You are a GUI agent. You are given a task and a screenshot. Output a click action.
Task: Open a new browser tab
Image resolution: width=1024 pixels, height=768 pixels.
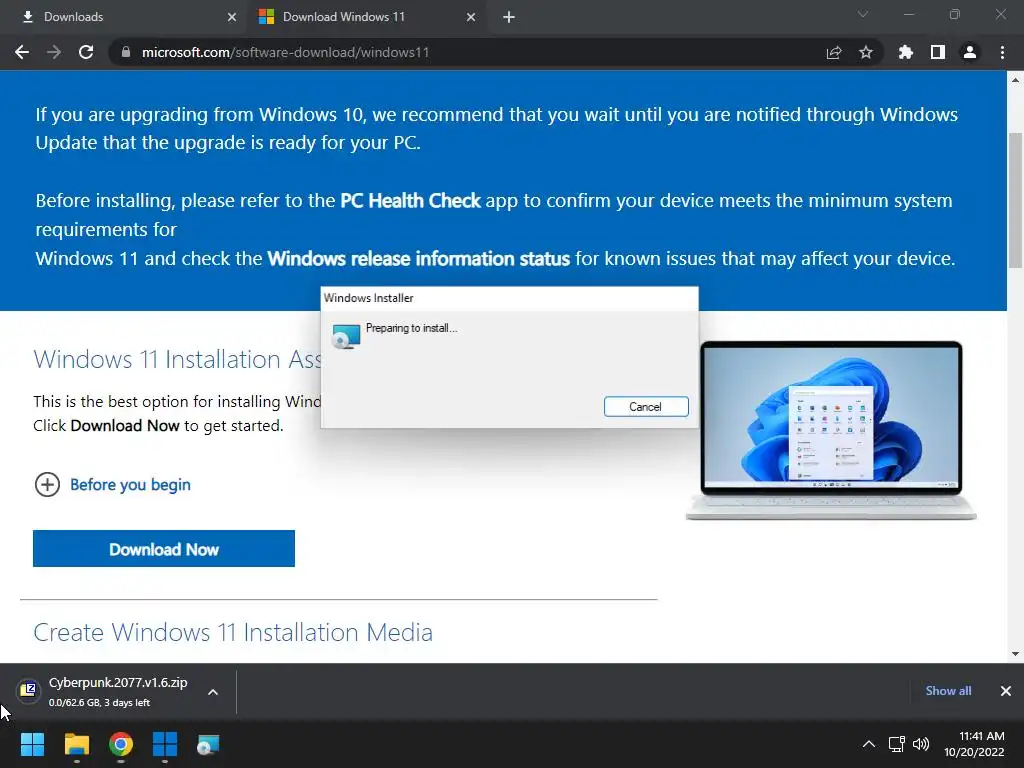509,17
